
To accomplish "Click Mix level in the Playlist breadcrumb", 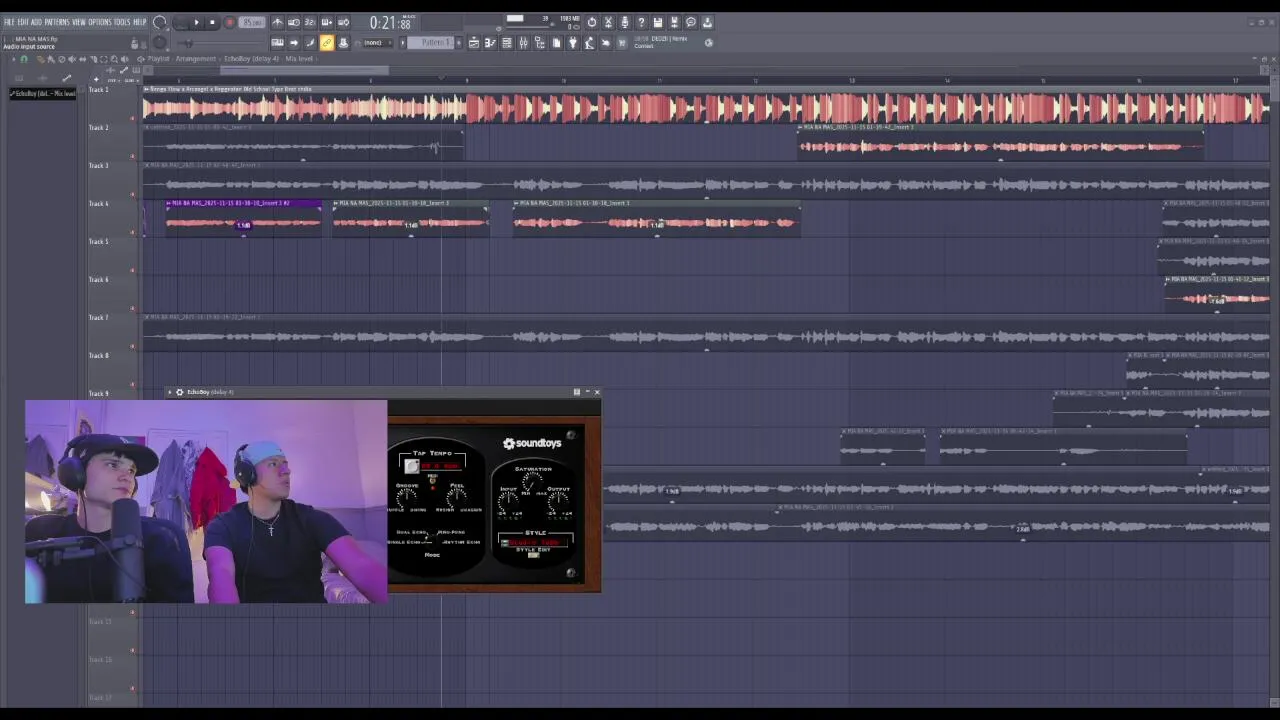I will click(x=299, y=59).
